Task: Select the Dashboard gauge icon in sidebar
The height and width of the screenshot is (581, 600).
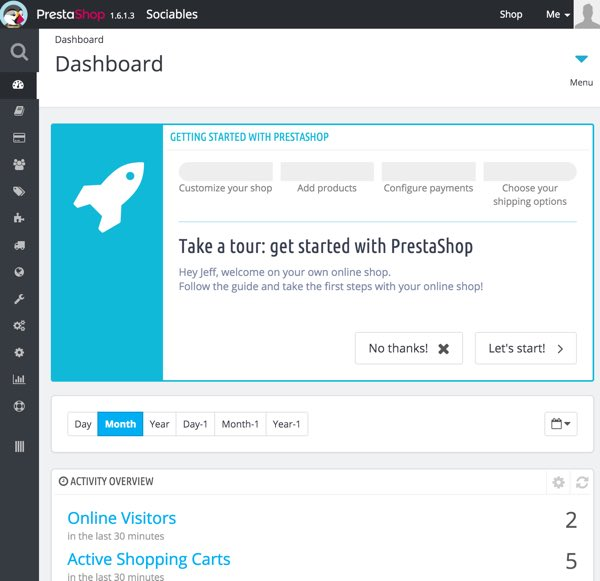Action: (18, 85)
